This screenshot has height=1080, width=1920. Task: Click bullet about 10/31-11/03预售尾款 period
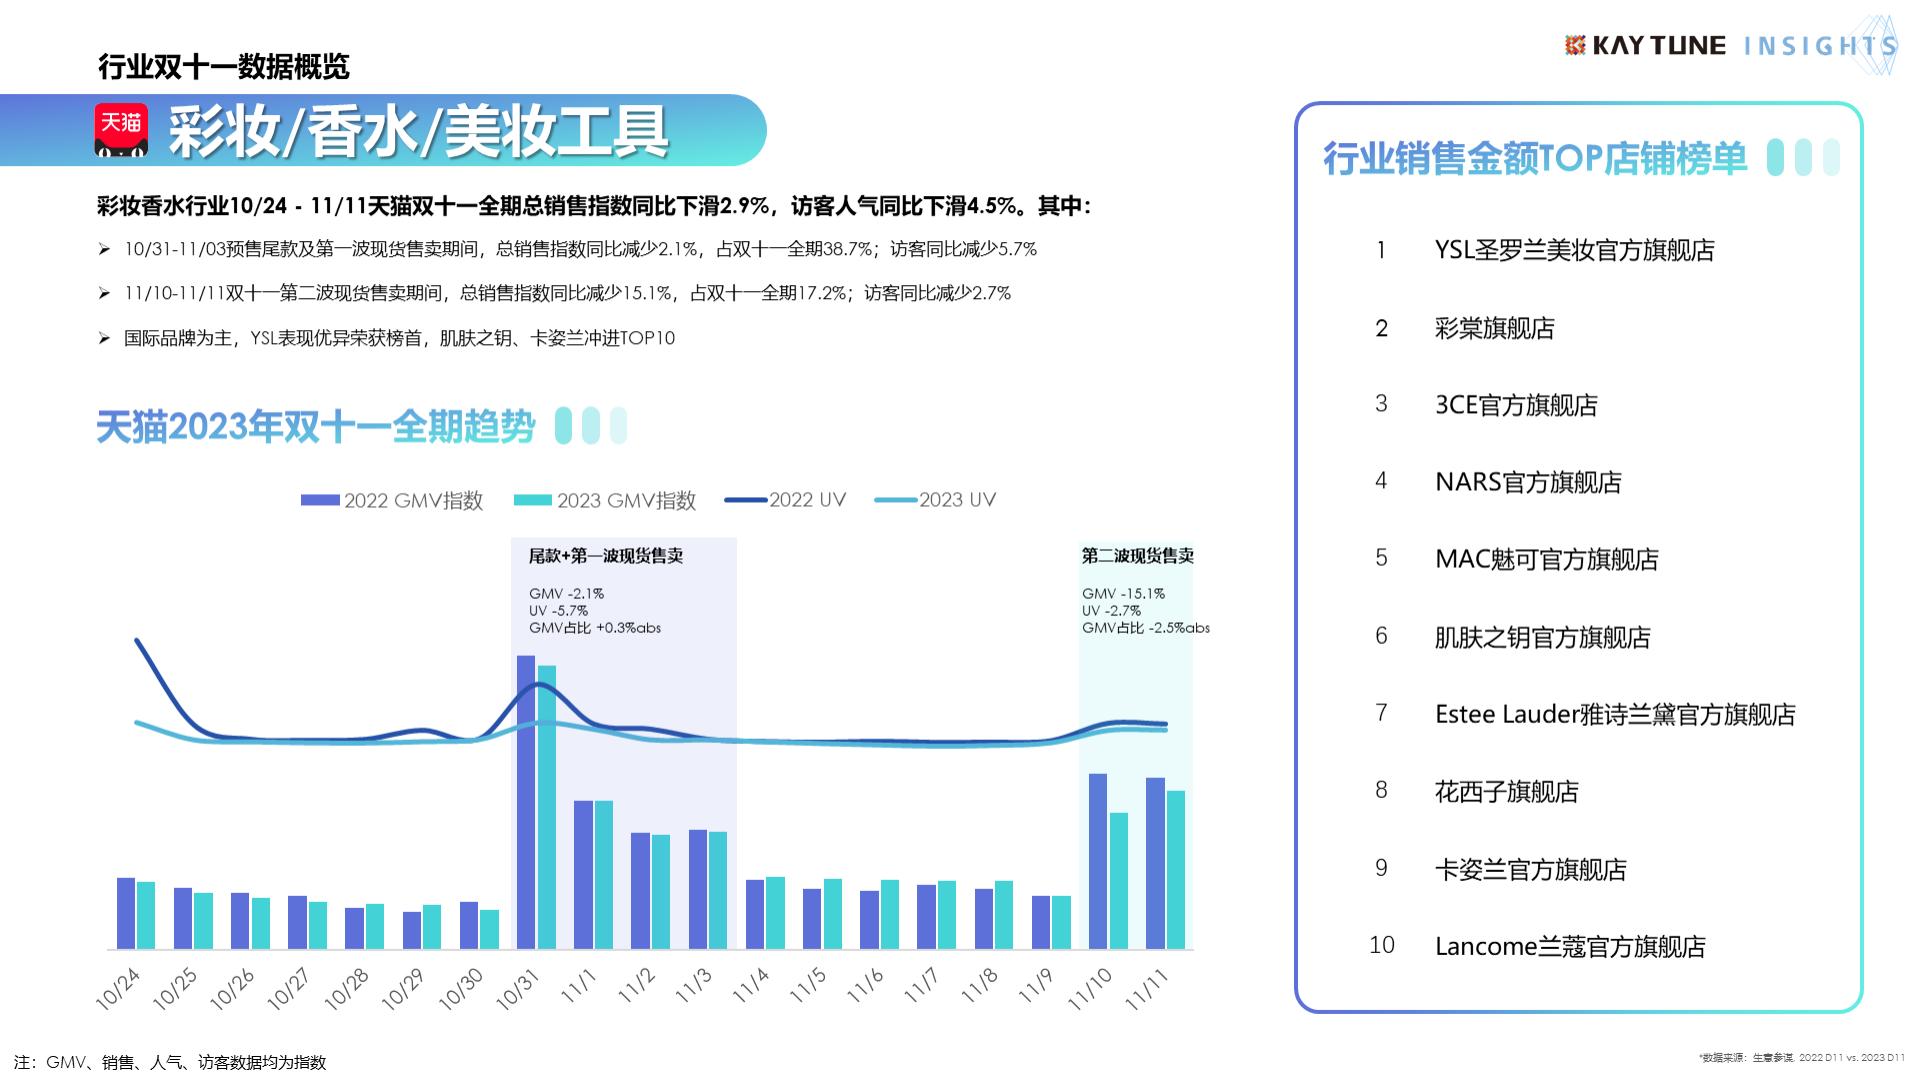[x=580, y=249]
